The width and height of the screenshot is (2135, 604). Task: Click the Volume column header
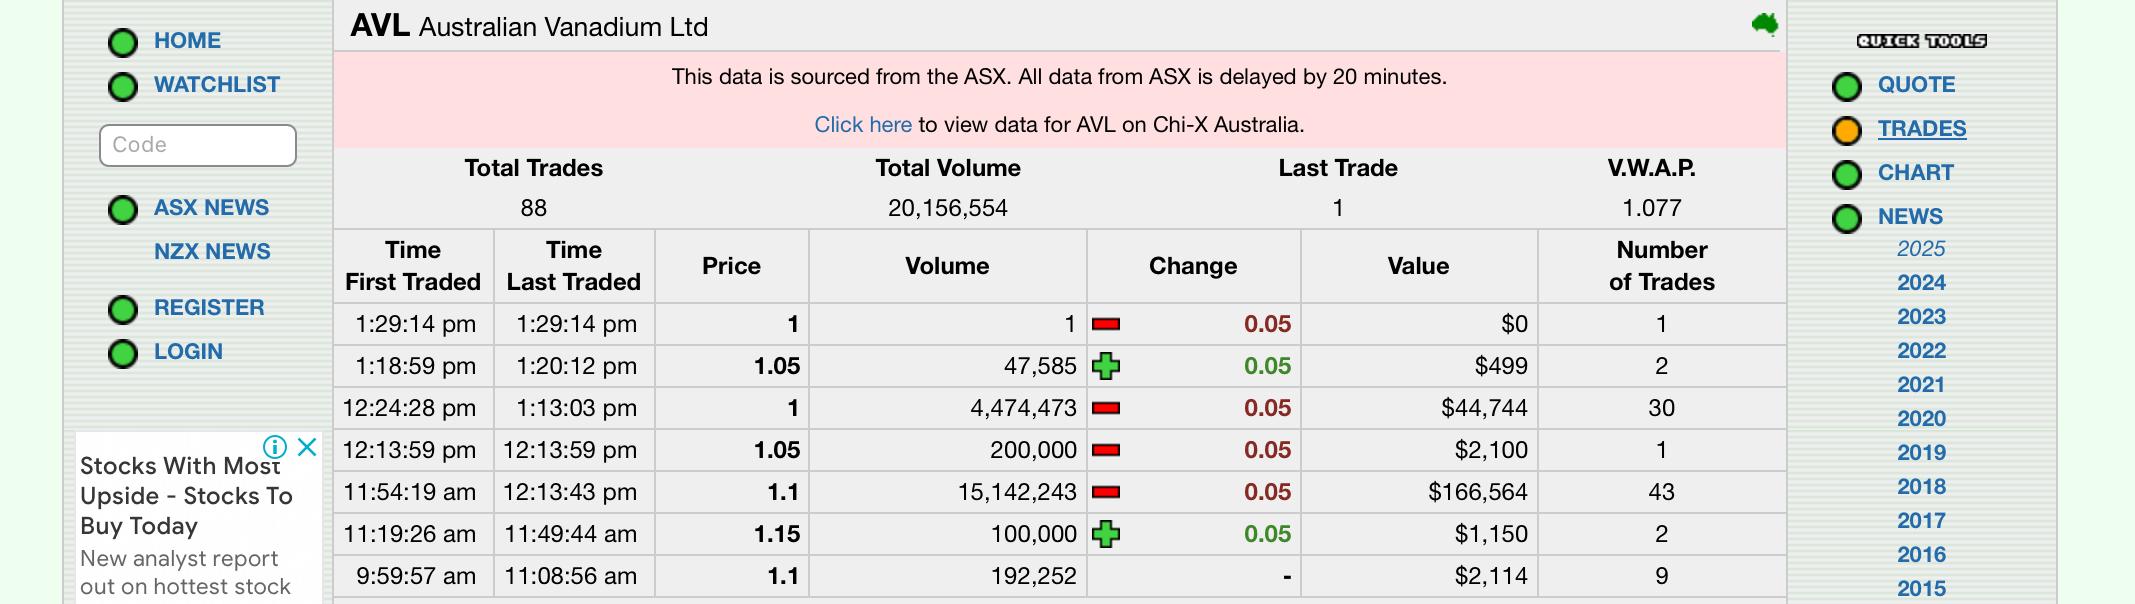(x=947, y=266)
